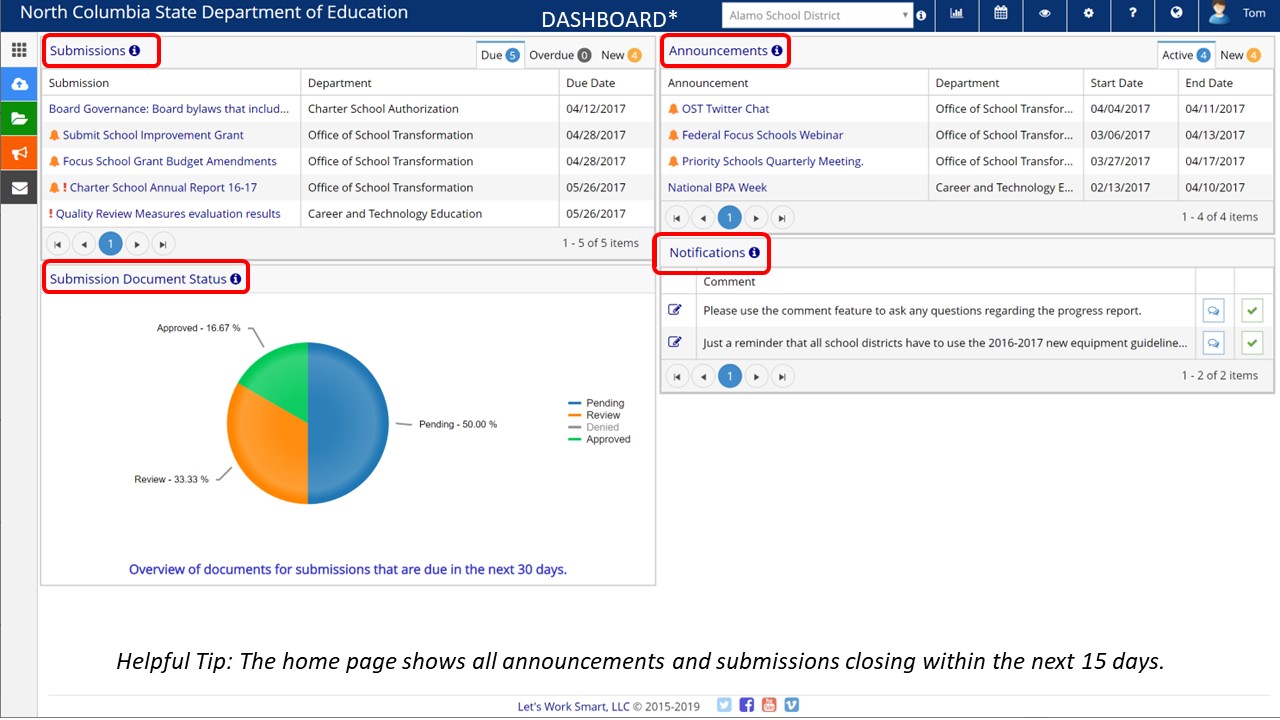Check off the equipment guideline notification
1280x720 pixels.
coord(1252,343)
